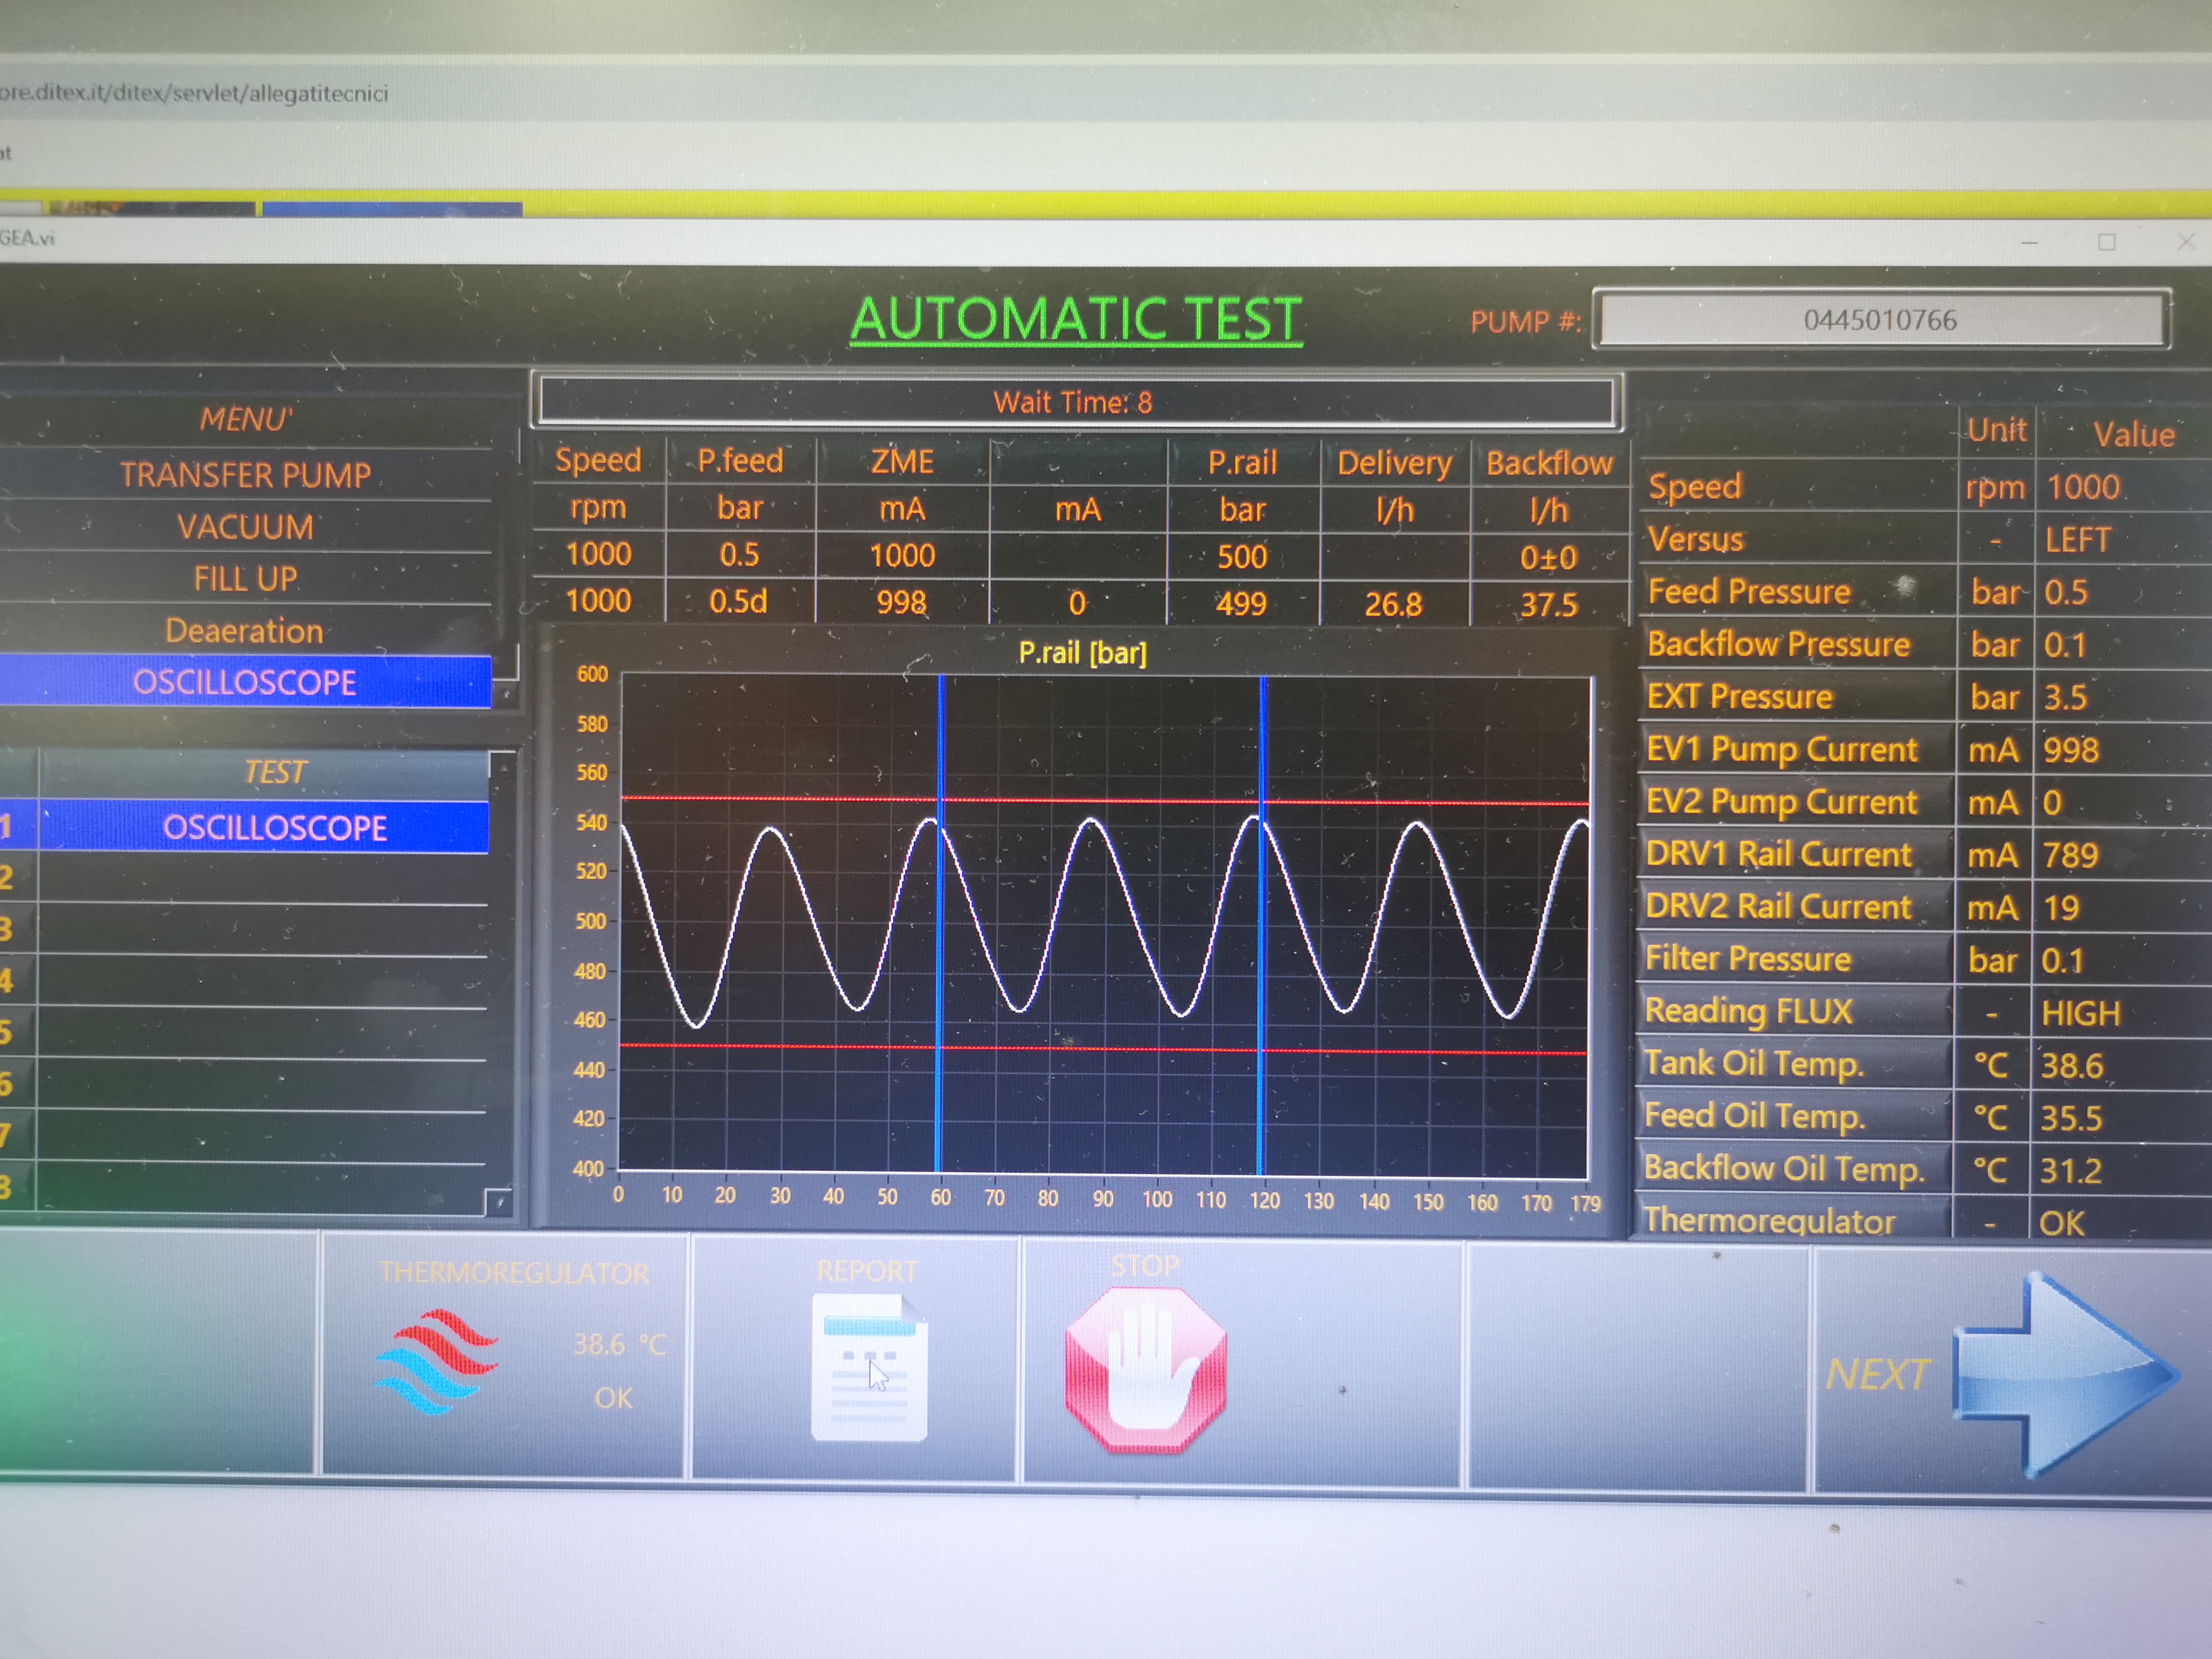Select TRANSFER PUMP in menu
The image size is (2212, 1659).
pyautogui.click(x=245, y=475)
